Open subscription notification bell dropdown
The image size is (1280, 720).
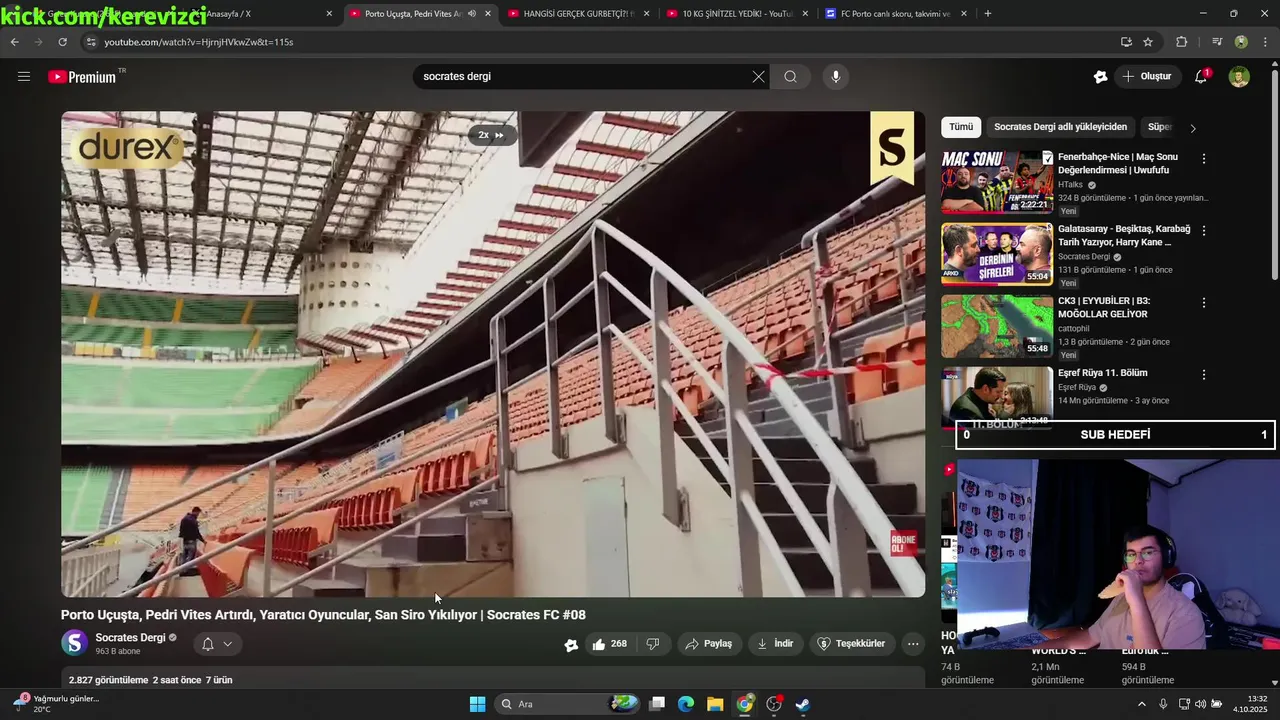[217, 644]
